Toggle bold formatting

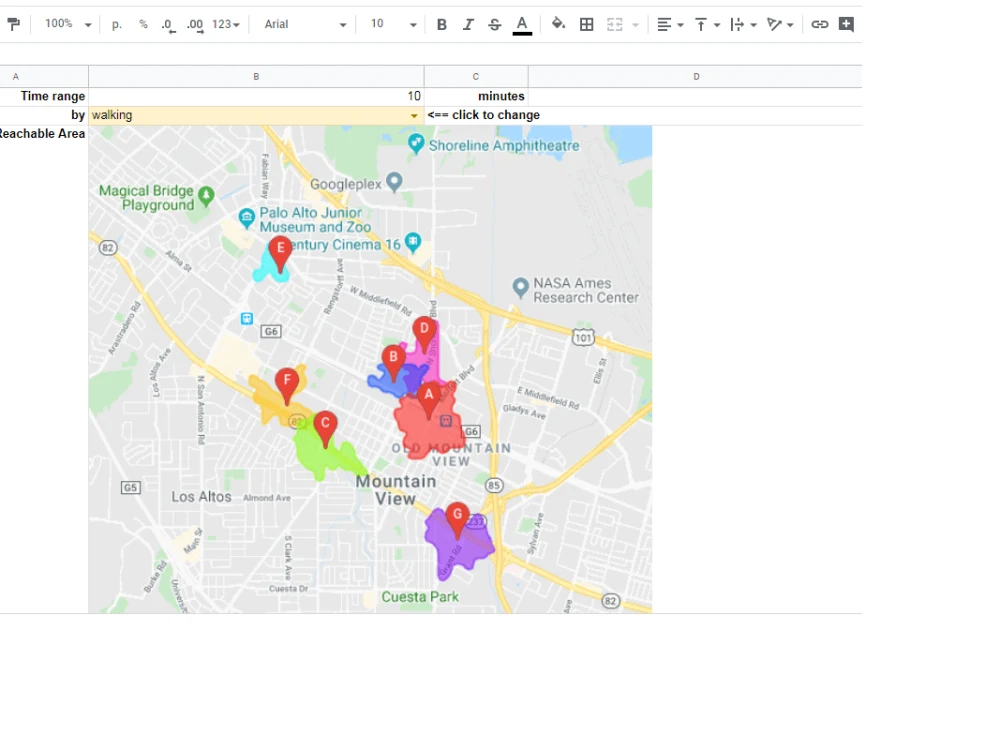point(441,24)
